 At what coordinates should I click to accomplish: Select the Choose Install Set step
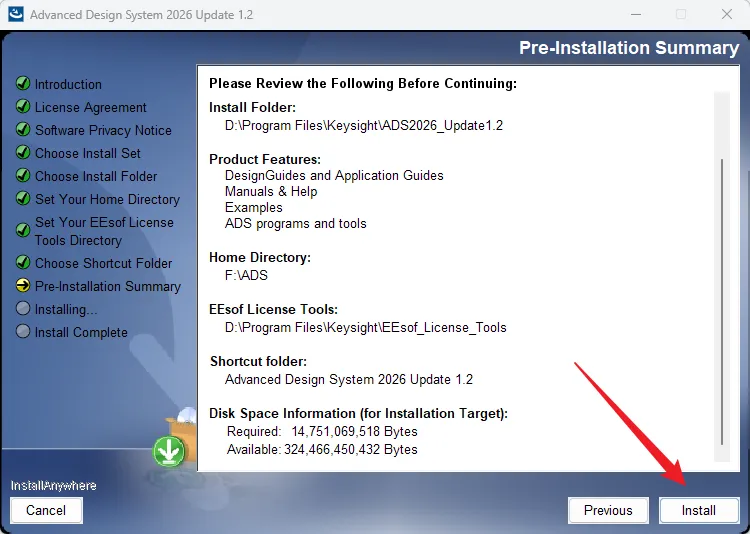88,153
